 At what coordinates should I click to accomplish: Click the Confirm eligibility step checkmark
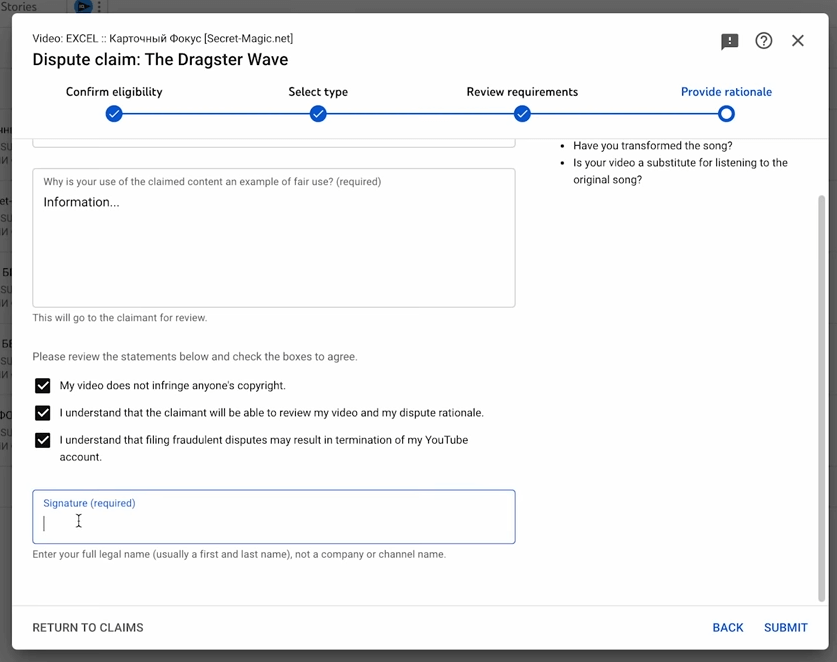click(x=114, y=114)
